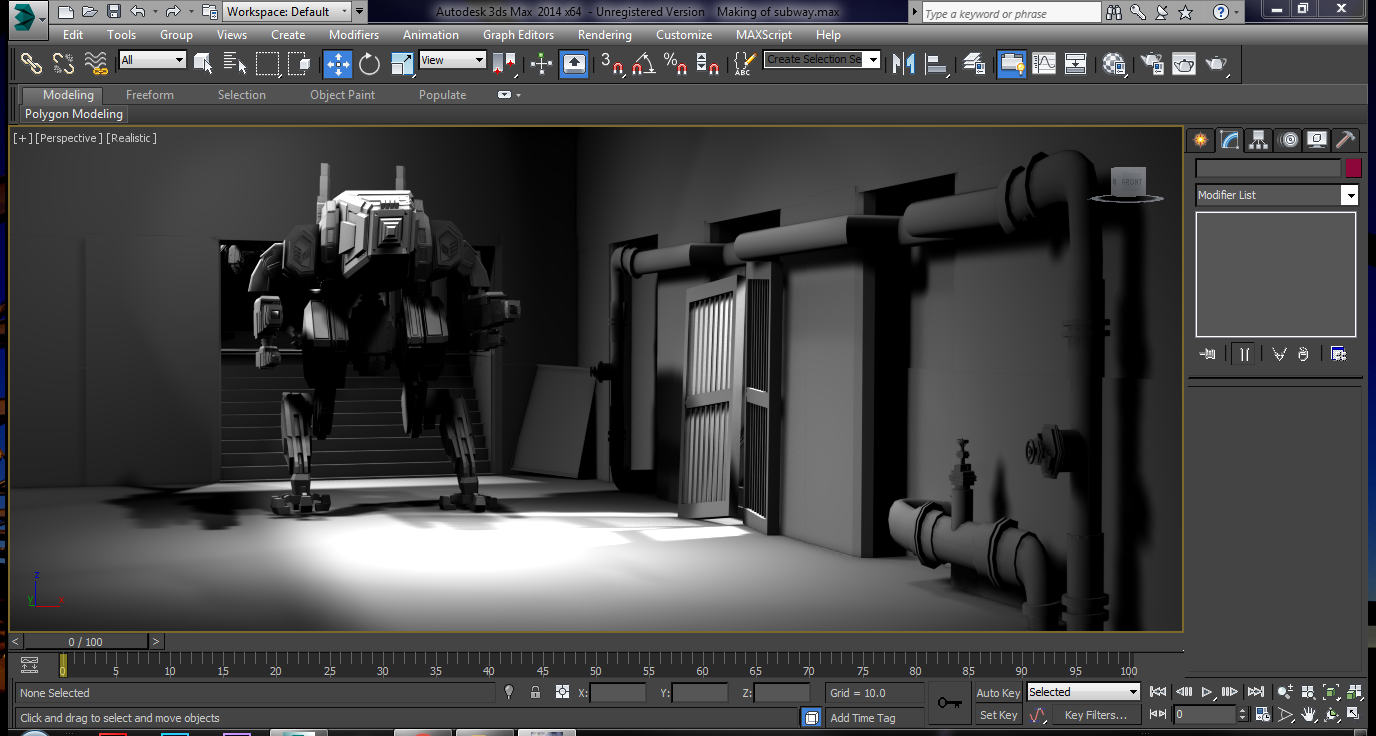Viewport: 1376px width, 736px height.
Task: Open the Select by Name dialog
Action: pyautogui.click(x=236, y=64)
